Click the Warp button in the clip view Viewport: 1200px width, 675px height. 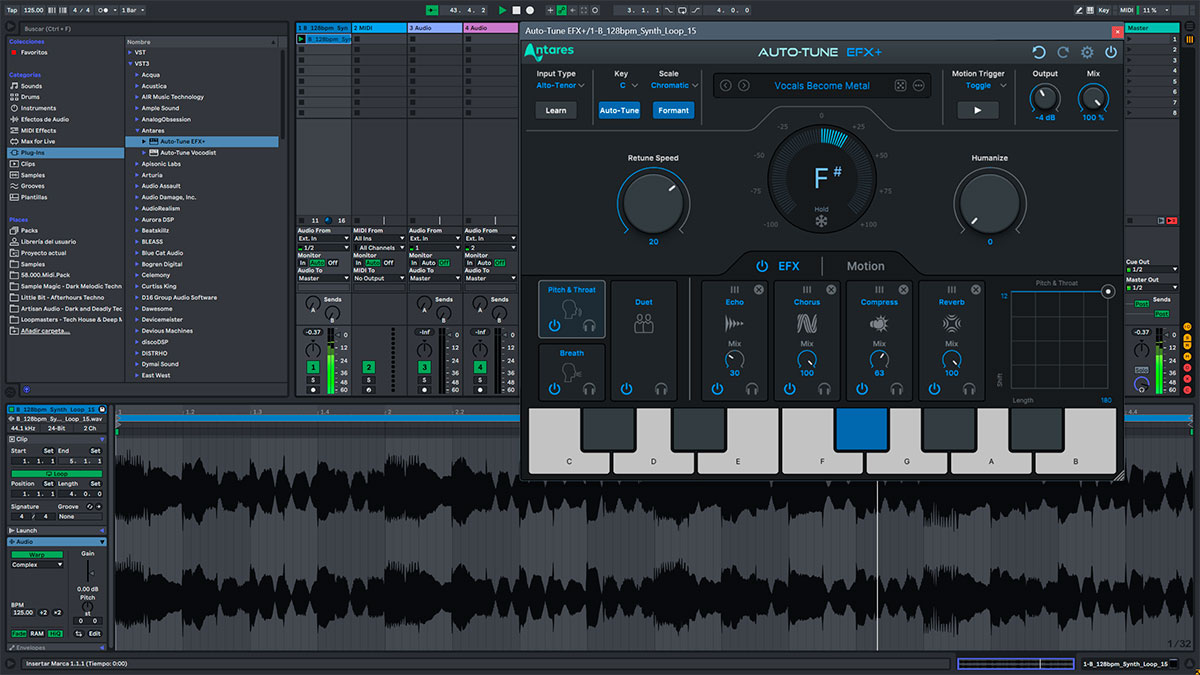tap(37, 554)
